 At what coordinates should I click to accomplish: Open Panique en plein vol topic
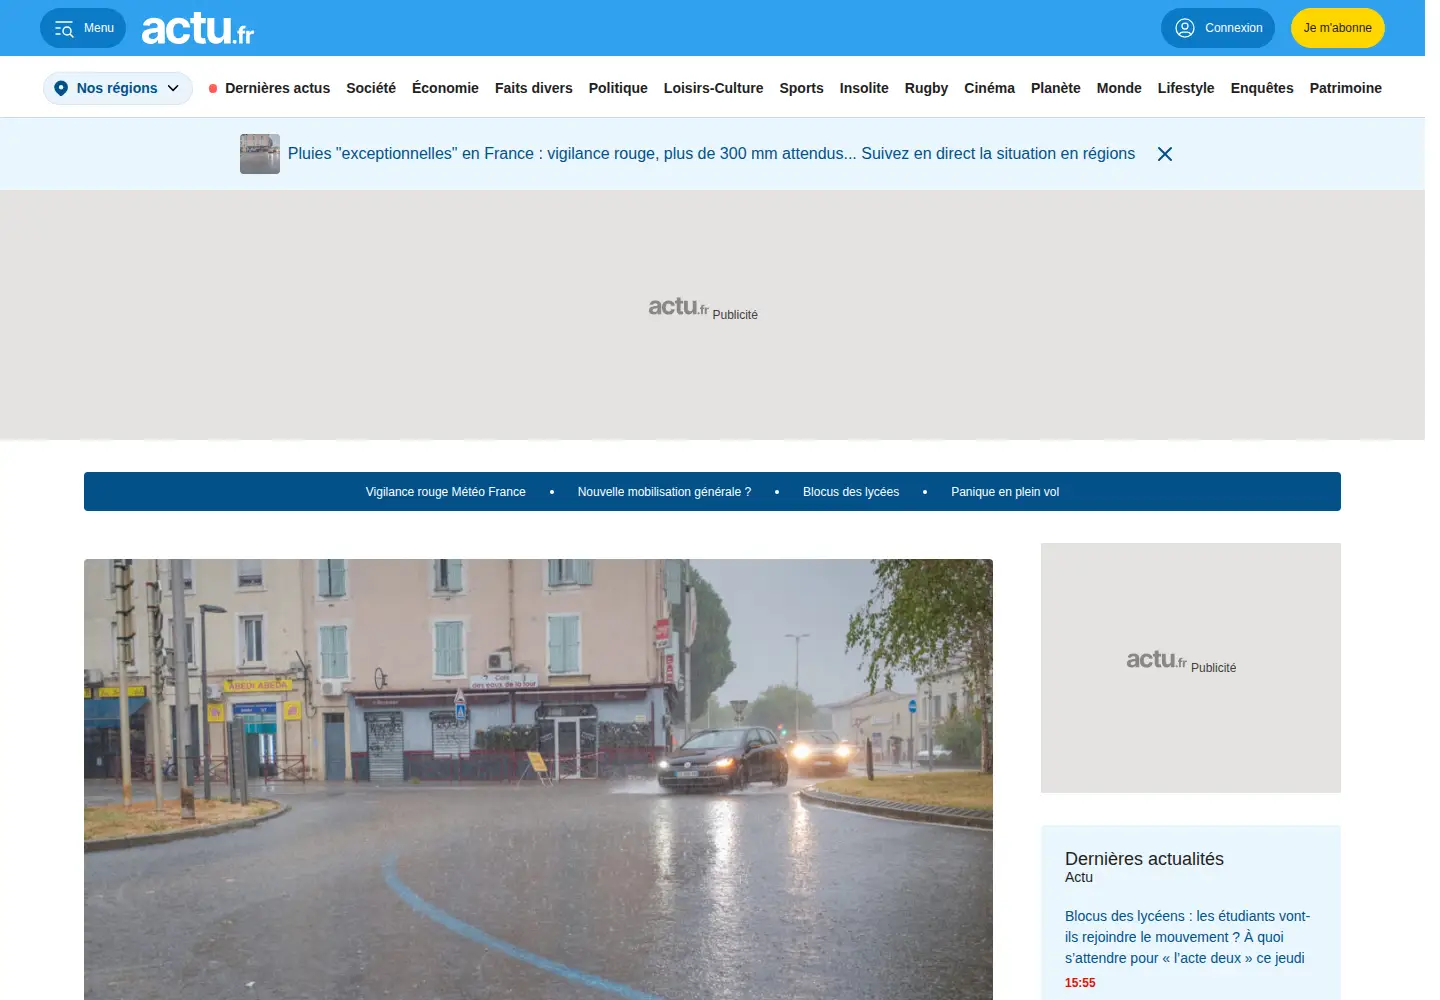[1005, 492]
